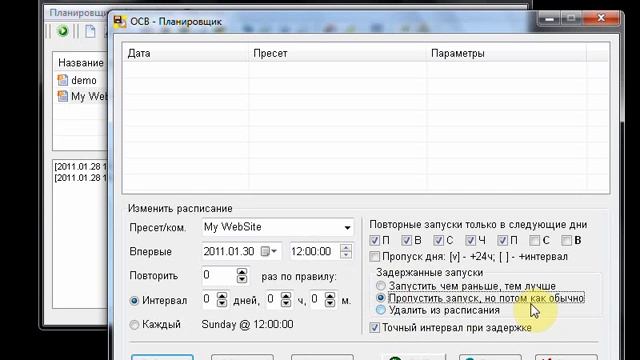Click the OCB Планировщик title bar app icon
The height and width of the screenshot is (360, 640).
click(x=120, y=22)
